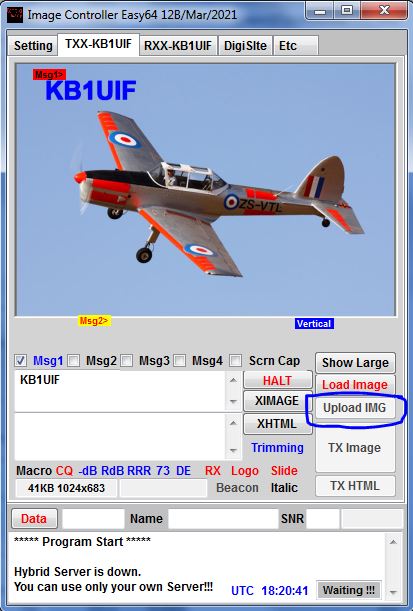The height and width of the screenshot is (611, 413).
Task: Click the blue Vertical label
Action: [x=314, y=323]
